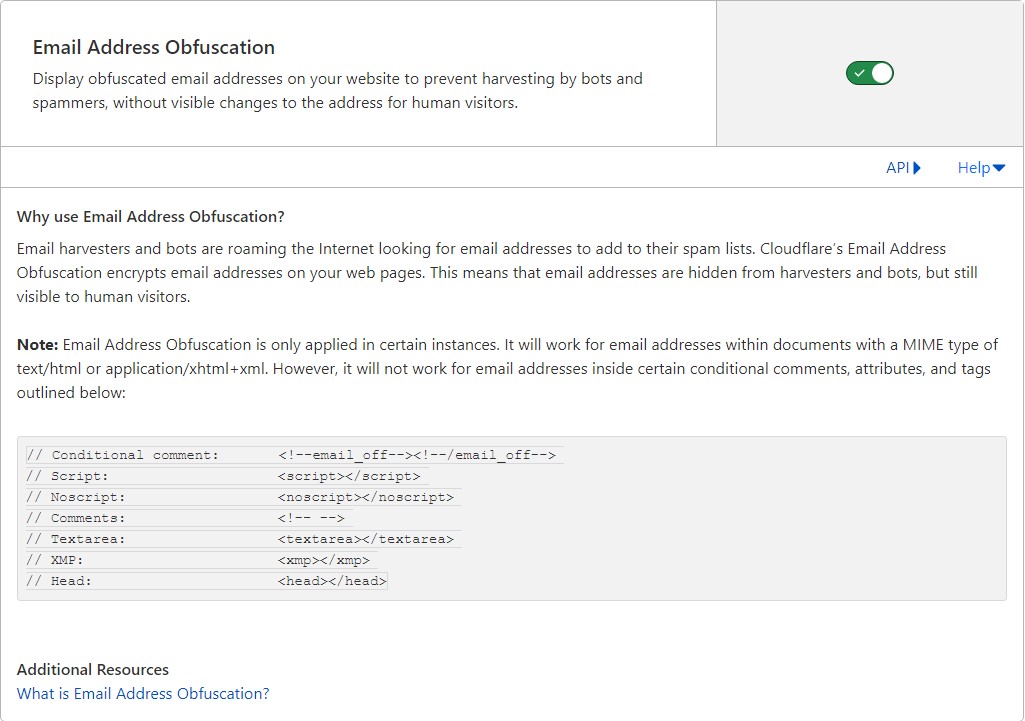The width and height of the screenshot is (1025, 721).
Task: Click the <noscript></noscript> tag text
Action: pyautogui.click(x=365, y=497)
